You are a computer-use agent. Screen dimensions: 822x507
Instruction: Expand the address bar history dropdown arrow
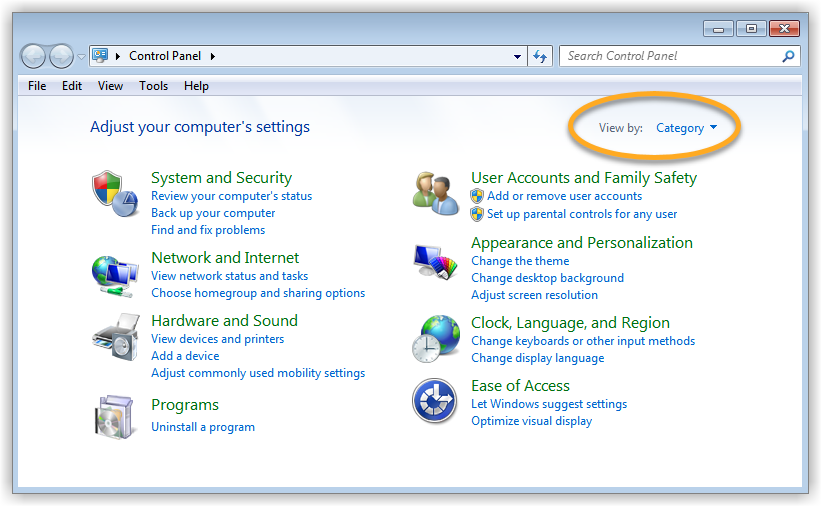point(517,57)
